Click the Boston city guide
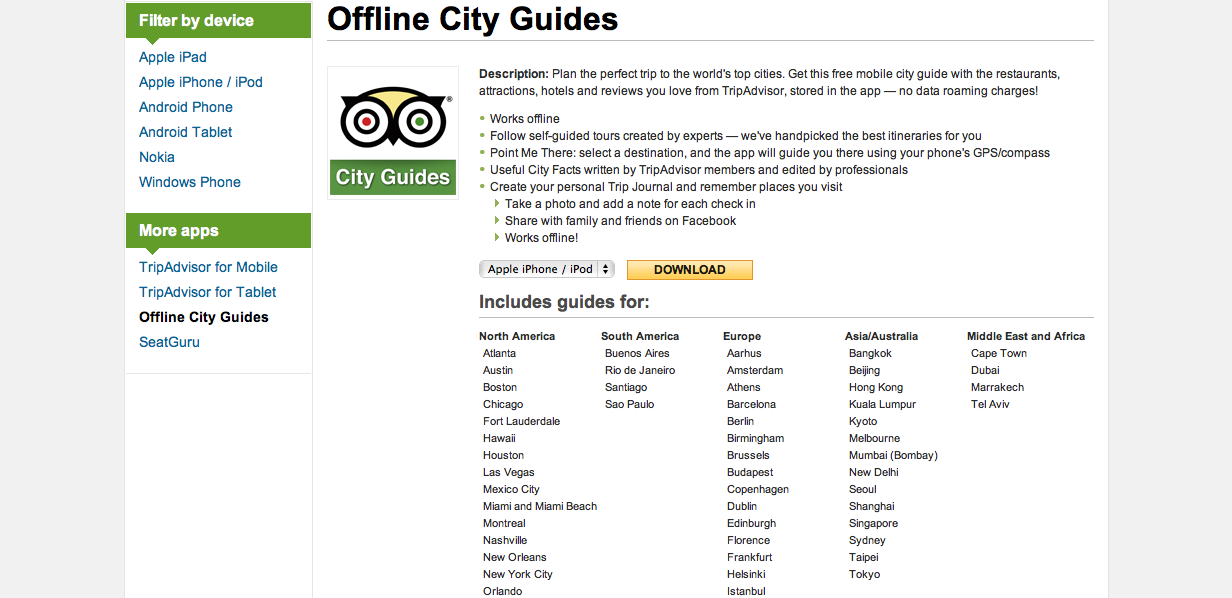This screenshot has width=1232, height=598. (x=500, y=387)
